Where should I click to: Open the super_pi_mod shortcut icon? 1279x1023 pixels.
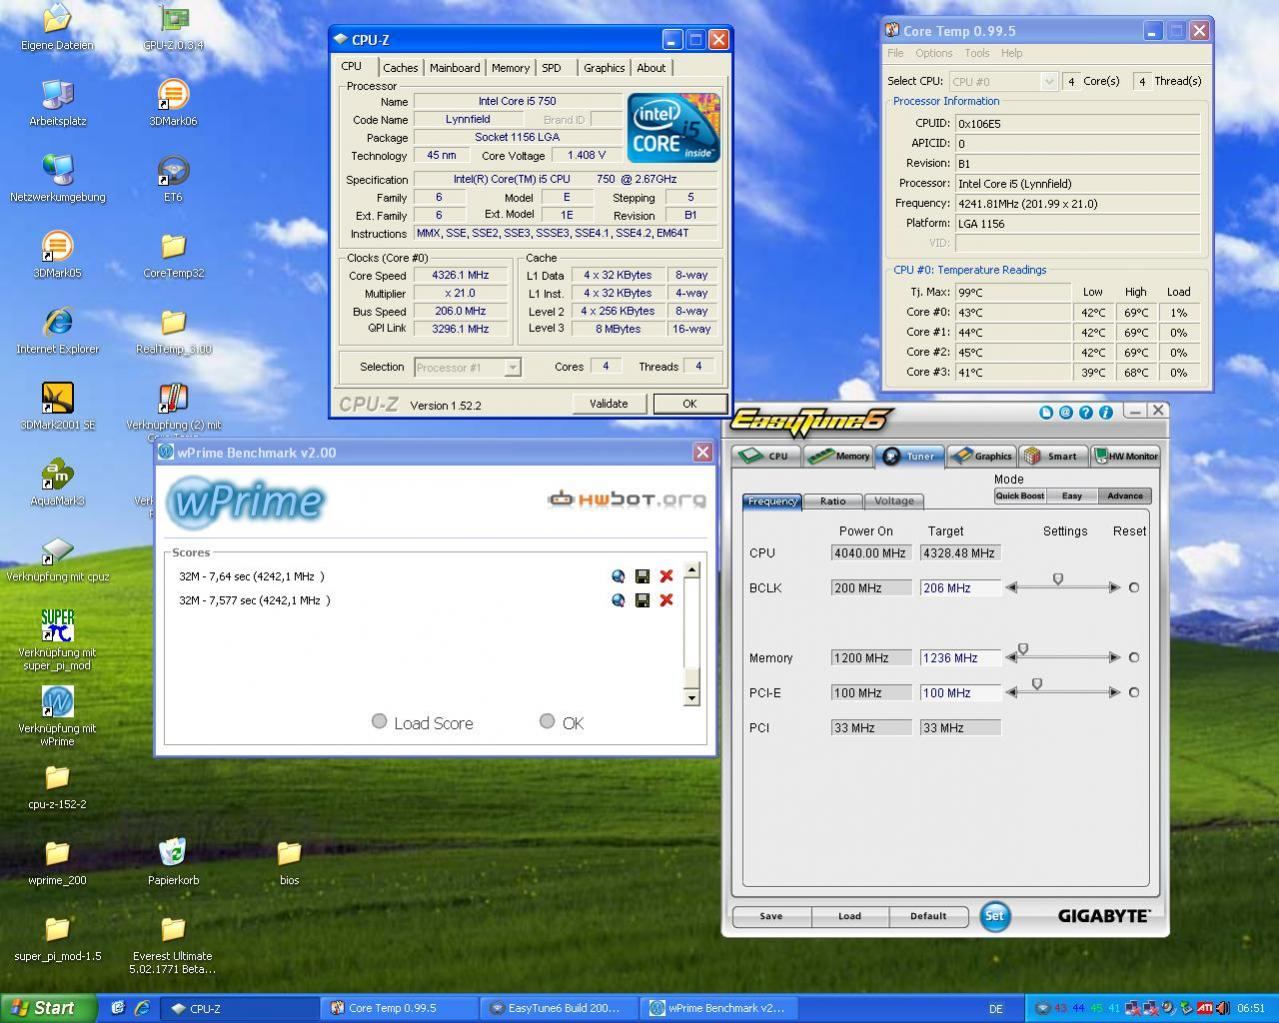tap(57, 625)
